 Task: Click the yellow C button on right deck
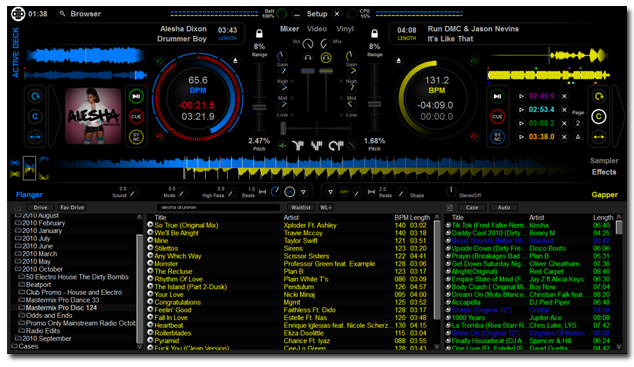tap(598, 117)
